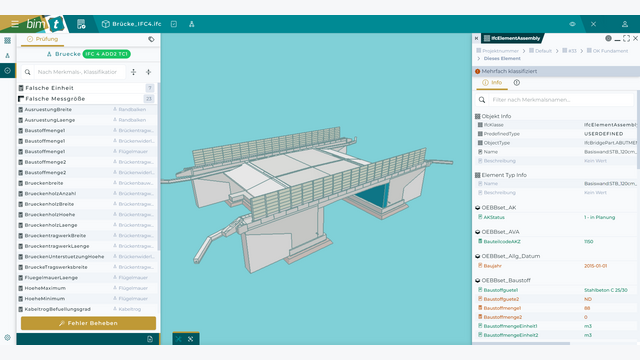Focus the Filter nach Merkmalsnamen field

(x=561, y=100)
